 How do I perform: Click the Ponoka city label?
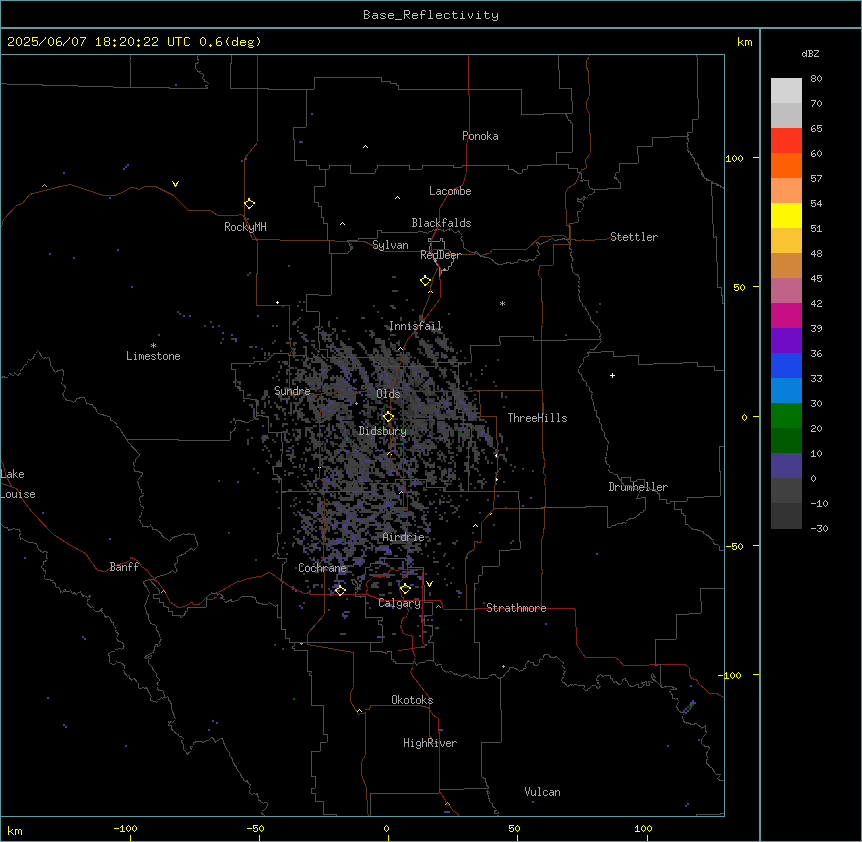[480, 136]
